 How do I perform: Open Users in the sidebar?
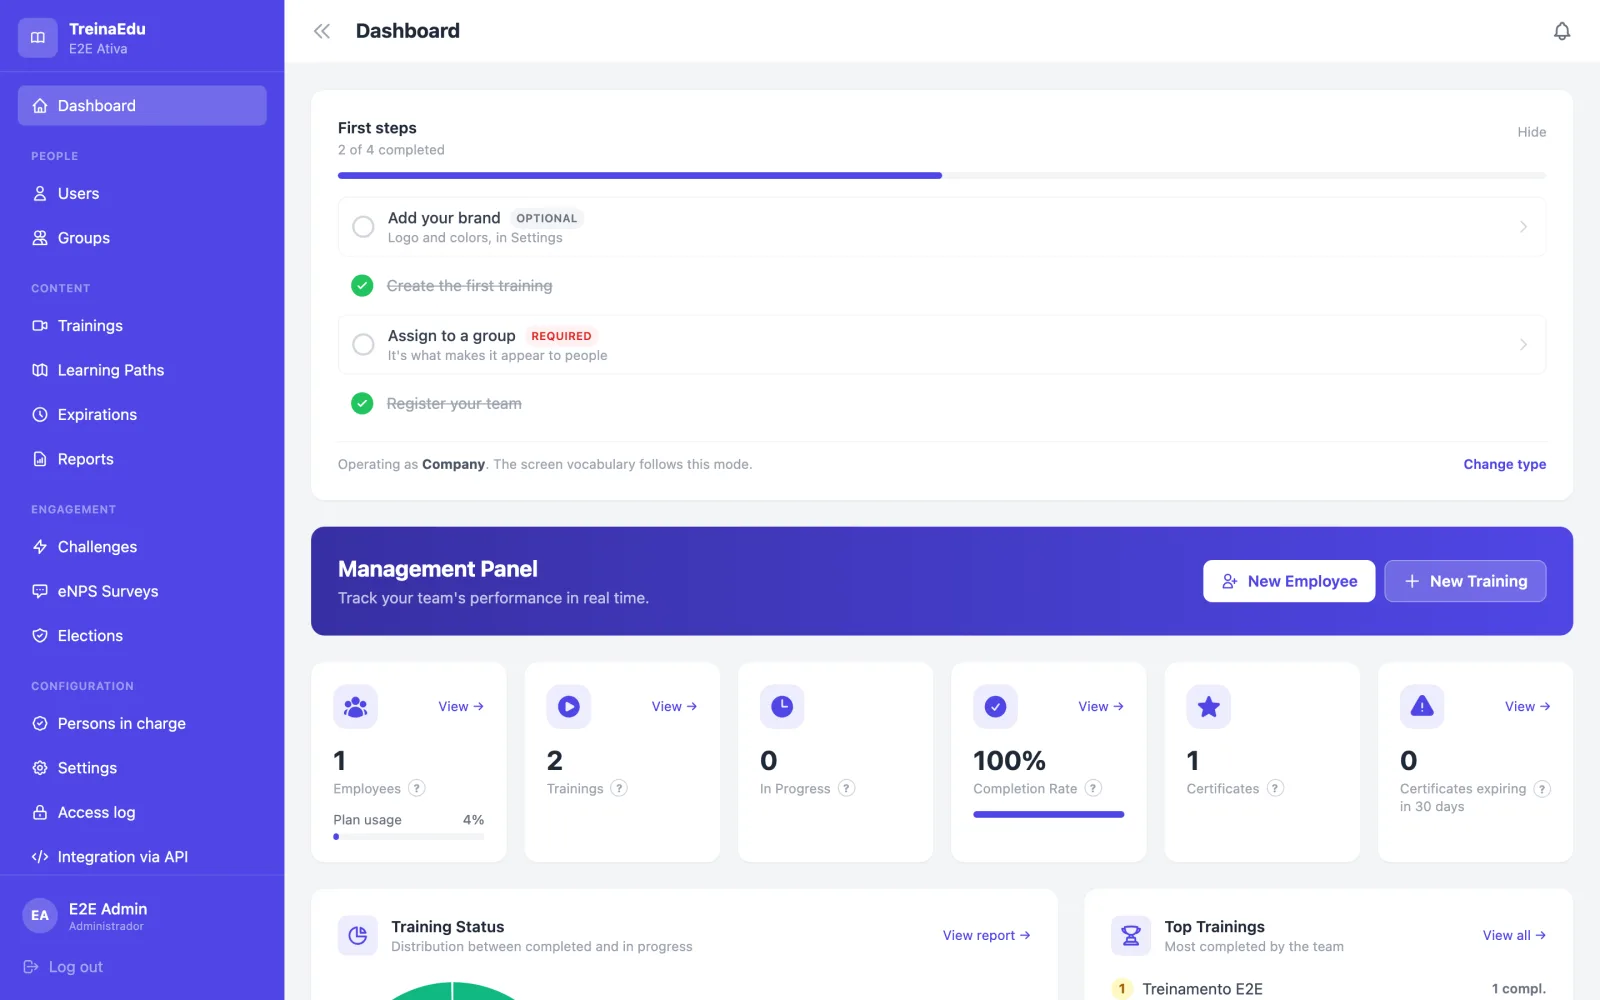(142, 194)
